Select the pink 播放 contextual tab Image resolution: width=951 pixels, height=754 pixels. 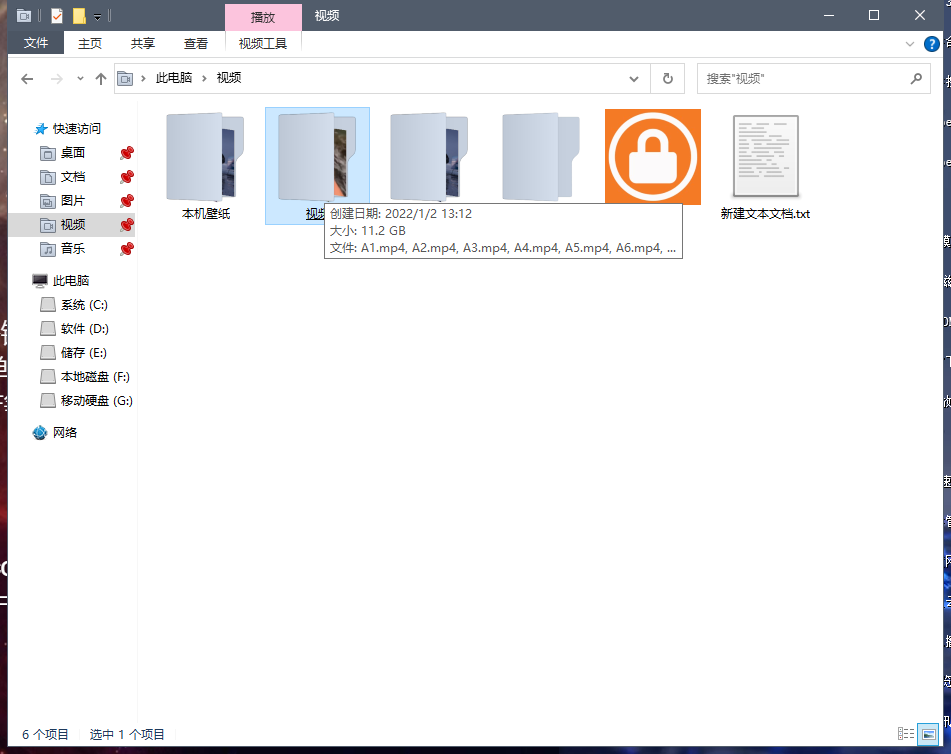pos(263,17)
